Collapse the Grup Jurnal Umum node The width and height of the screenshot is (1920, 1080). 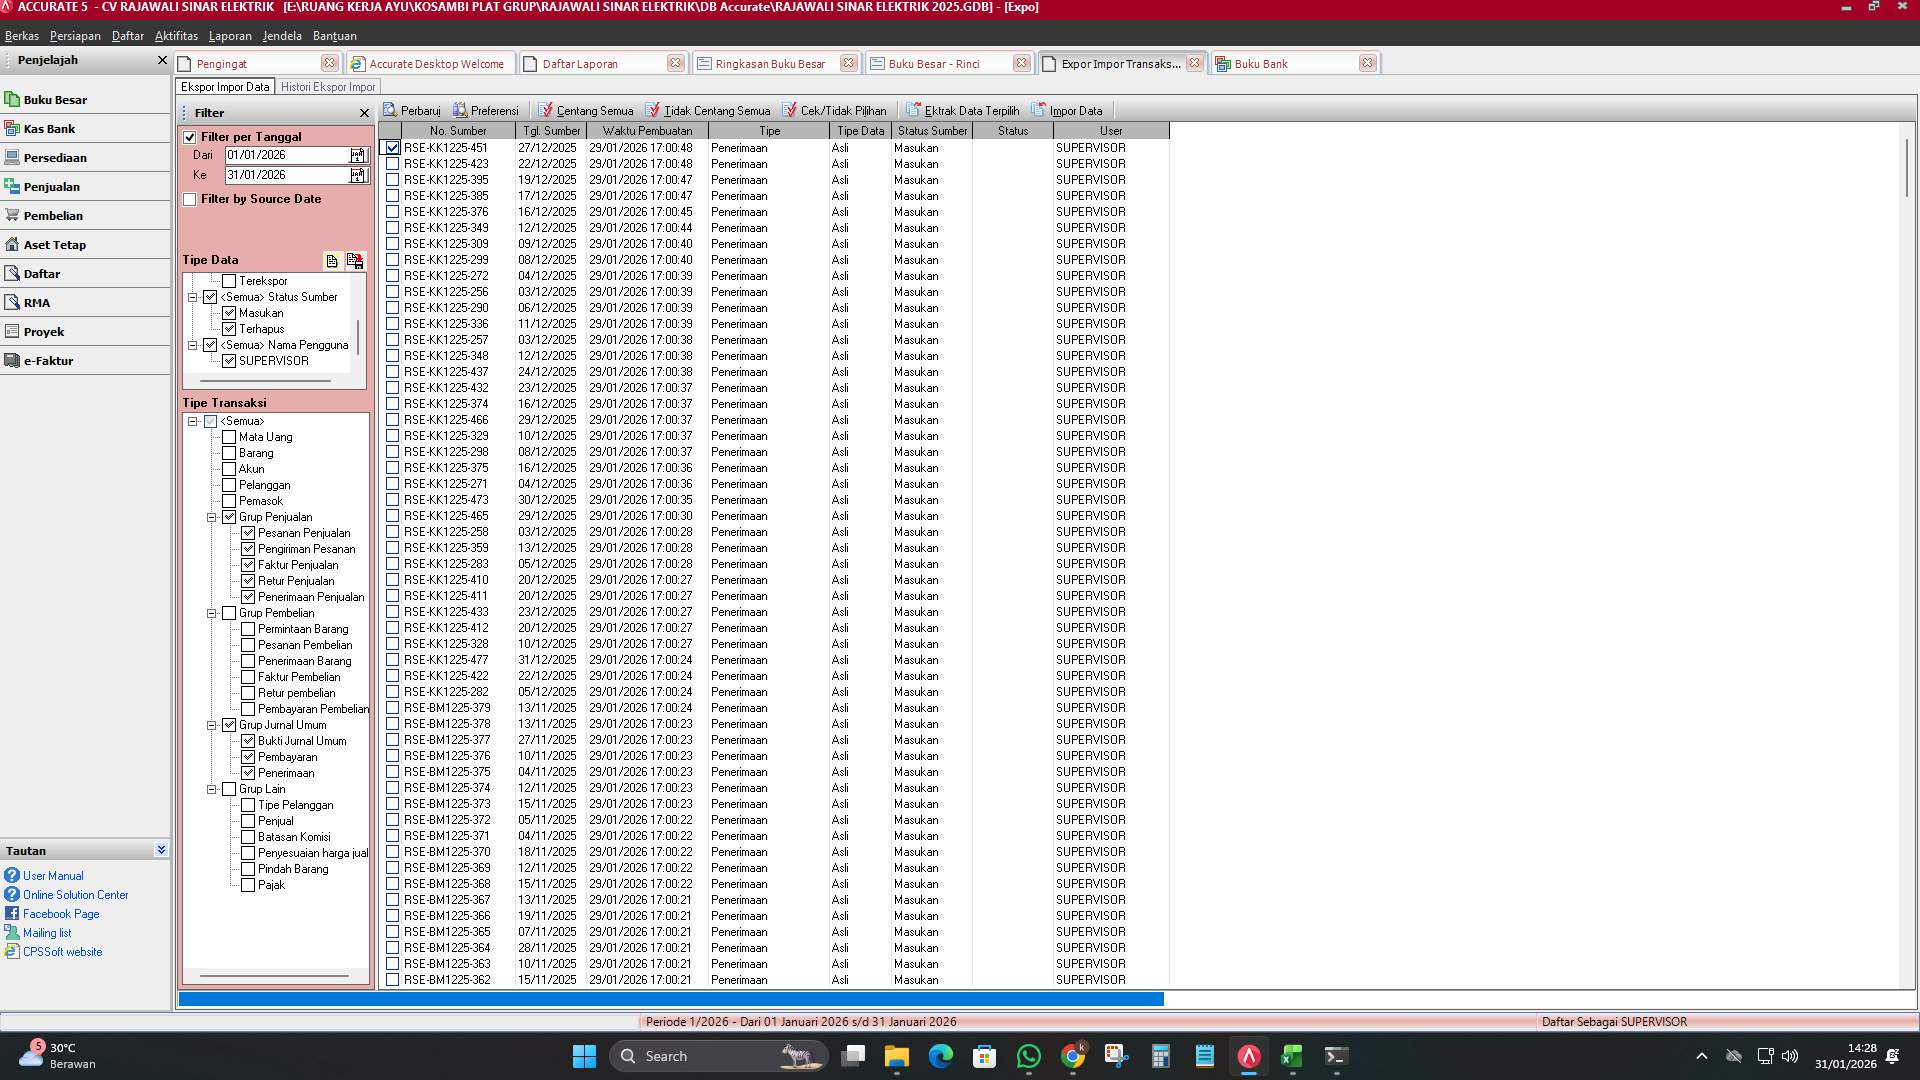(x=212, y=725)
